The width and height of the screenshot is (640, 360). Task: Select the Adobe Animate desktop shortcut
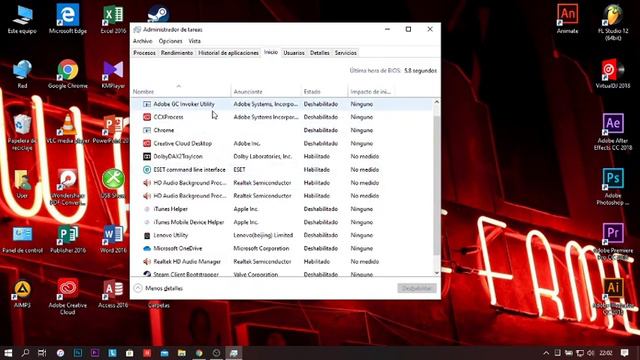click(567, 20)
